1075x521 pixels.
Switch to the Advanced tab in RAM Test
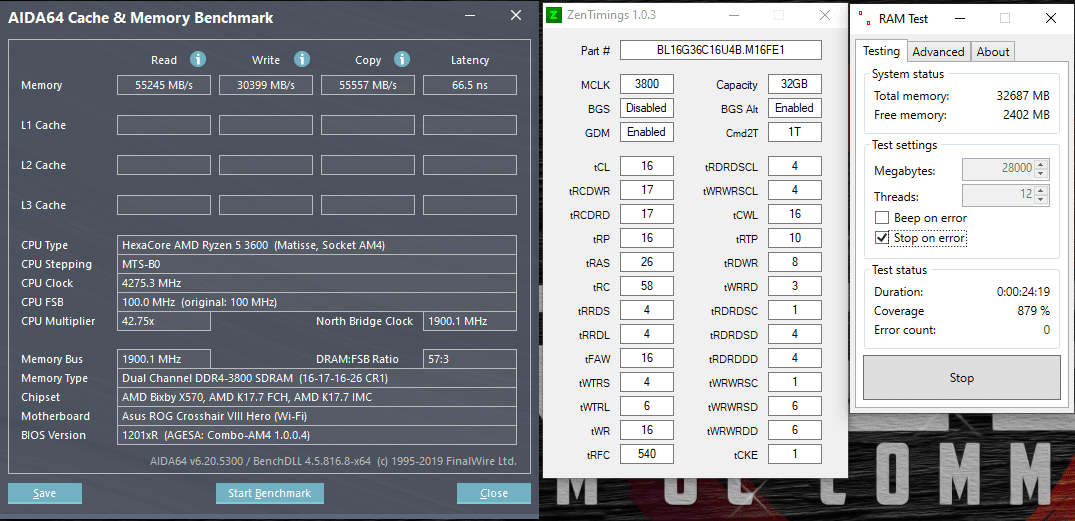[x=938, y=52]
